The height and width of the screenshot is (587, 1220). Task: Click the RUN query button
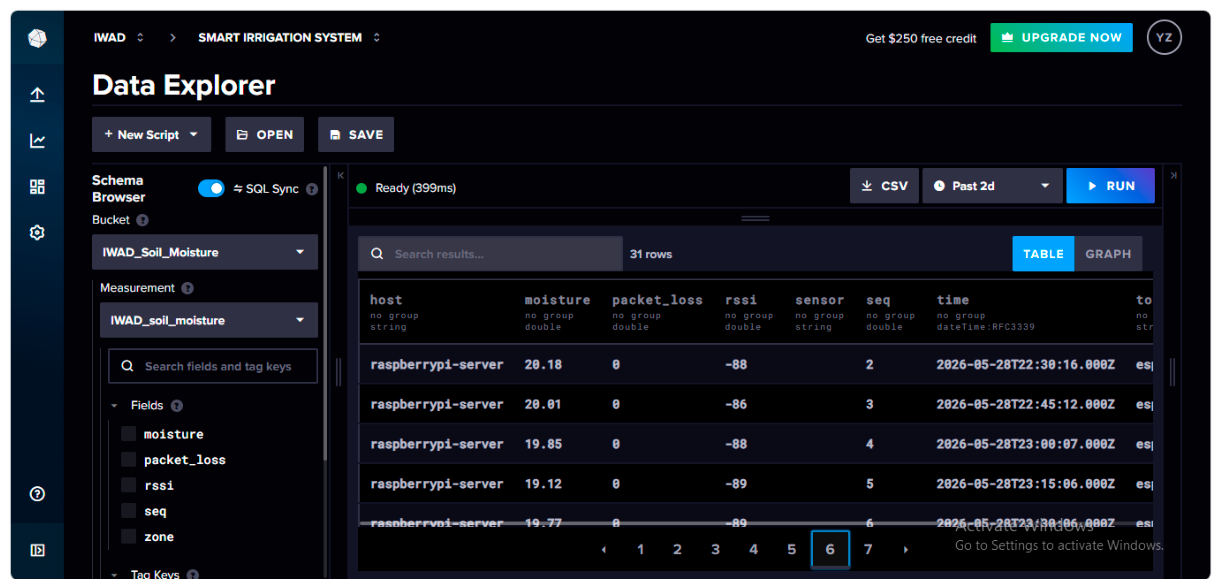tap(1110, 186)
